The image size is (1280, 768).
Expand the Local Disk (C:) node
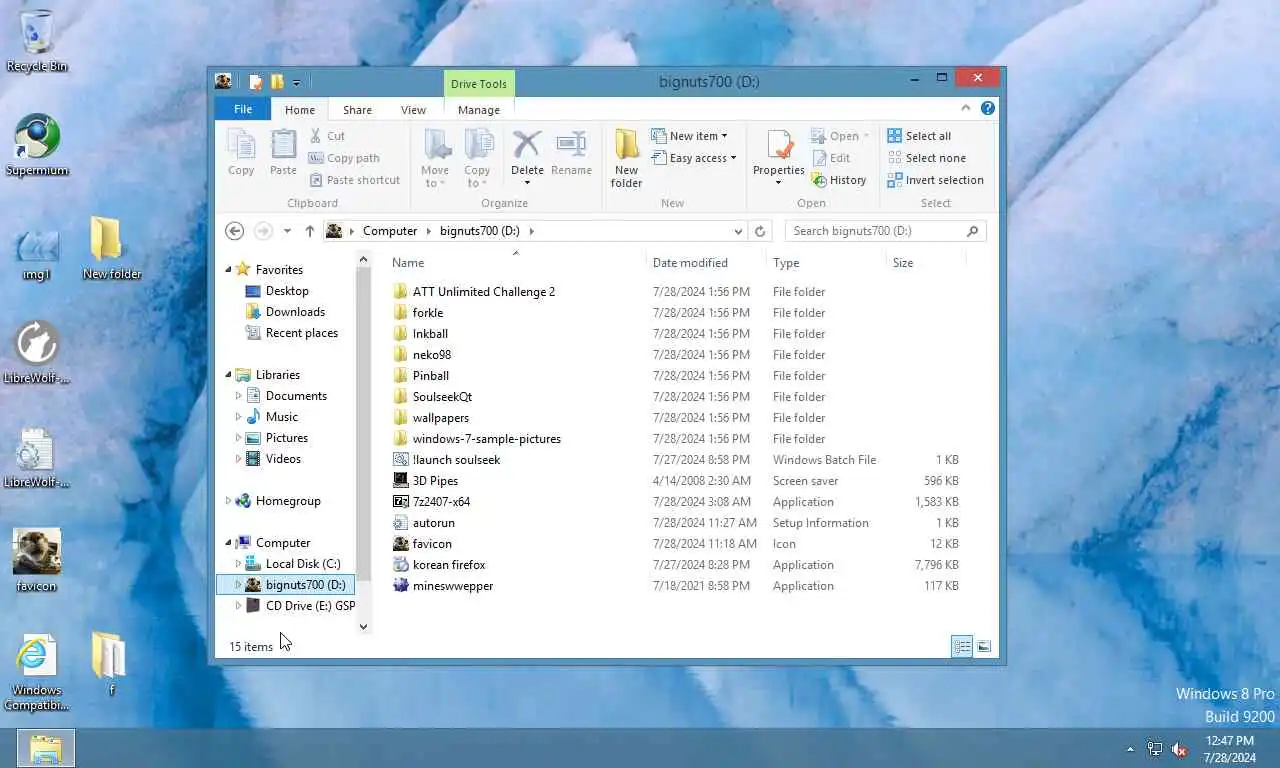tap(238, 564)
